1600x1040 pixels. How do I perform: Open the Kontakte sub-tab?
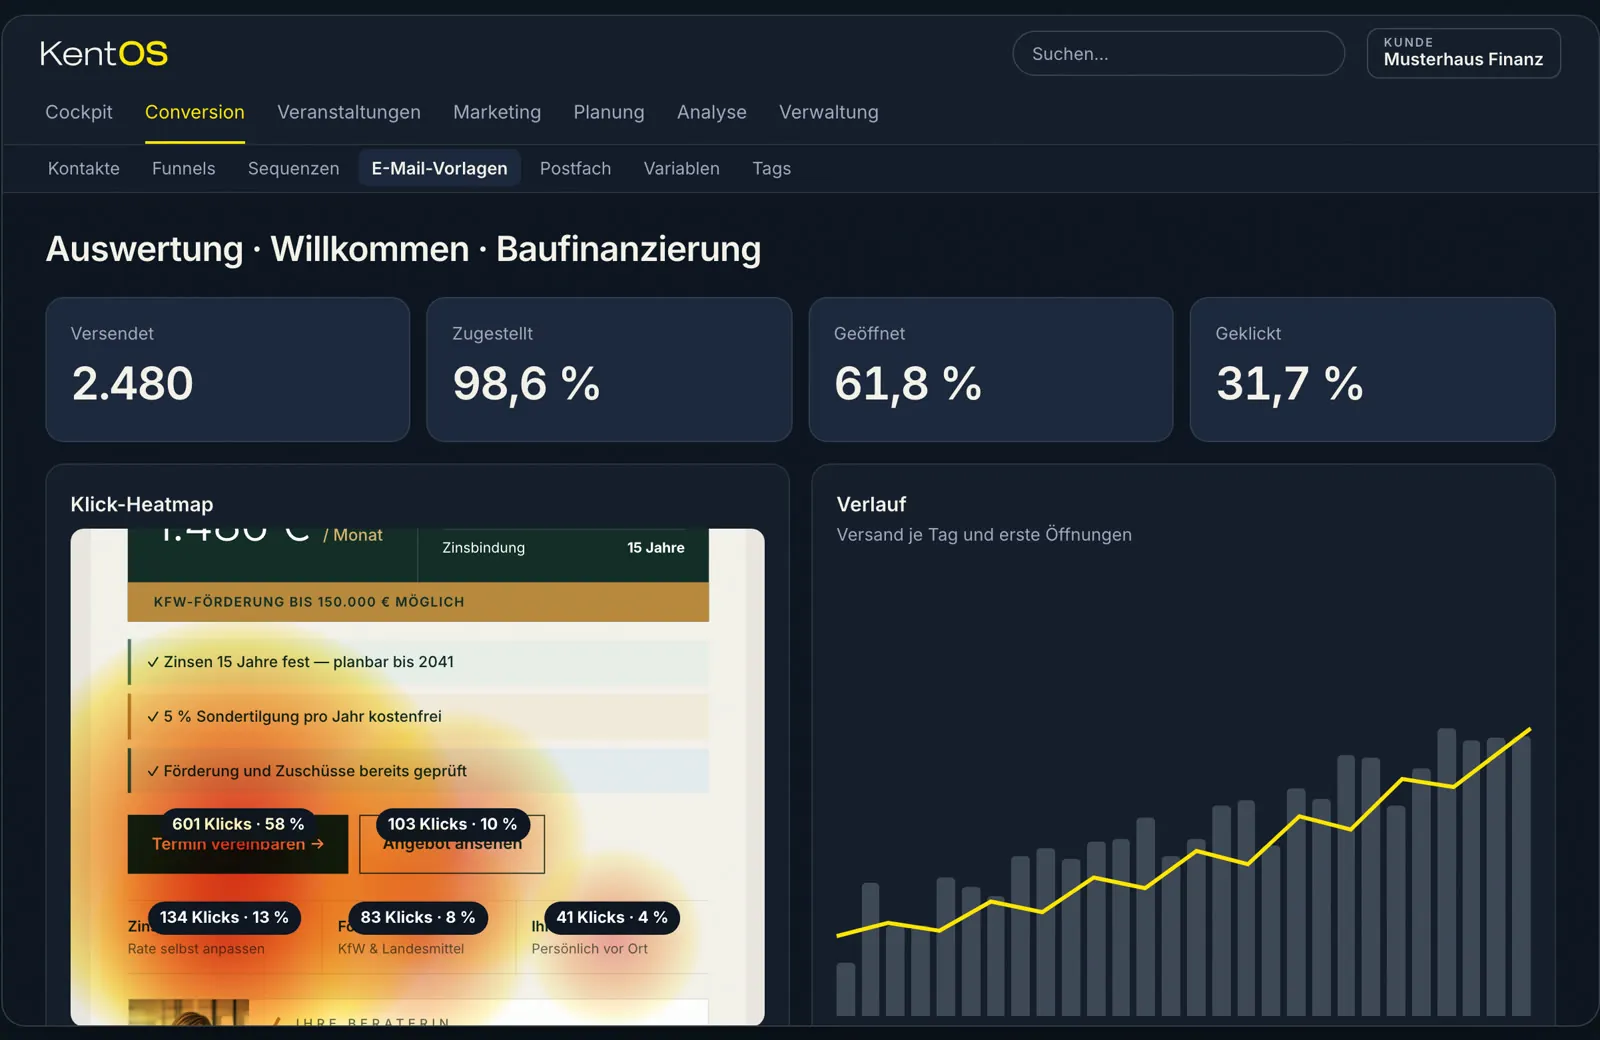(84, 168)
